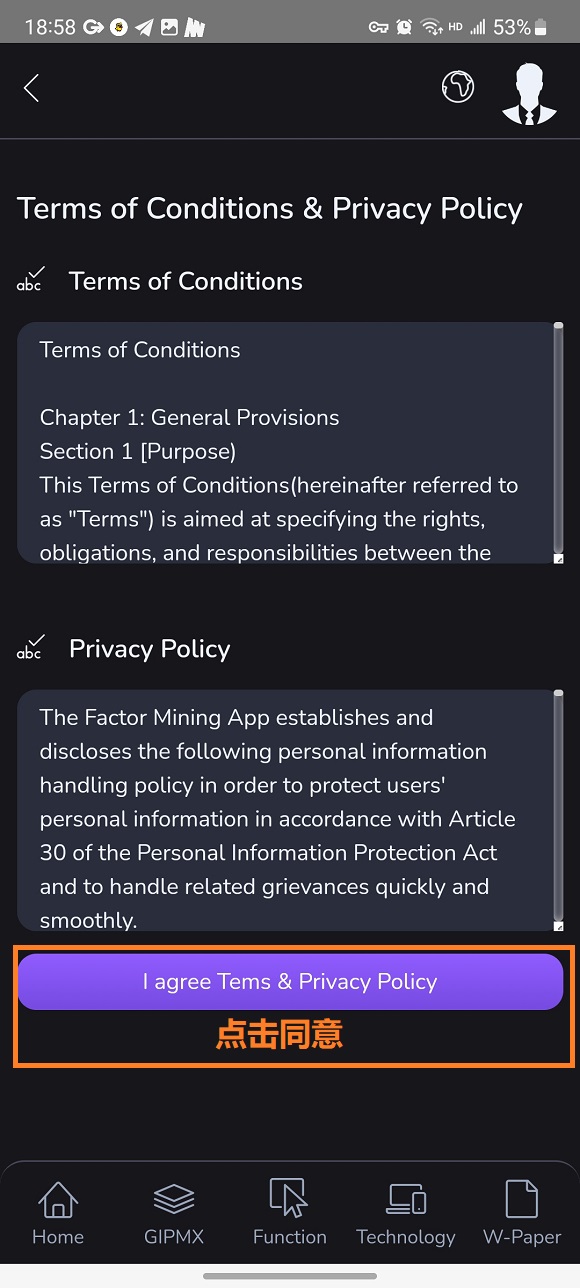Click the Terms of Conditions scrollbar
The image size is (580, 1288).
pos(558,440)
